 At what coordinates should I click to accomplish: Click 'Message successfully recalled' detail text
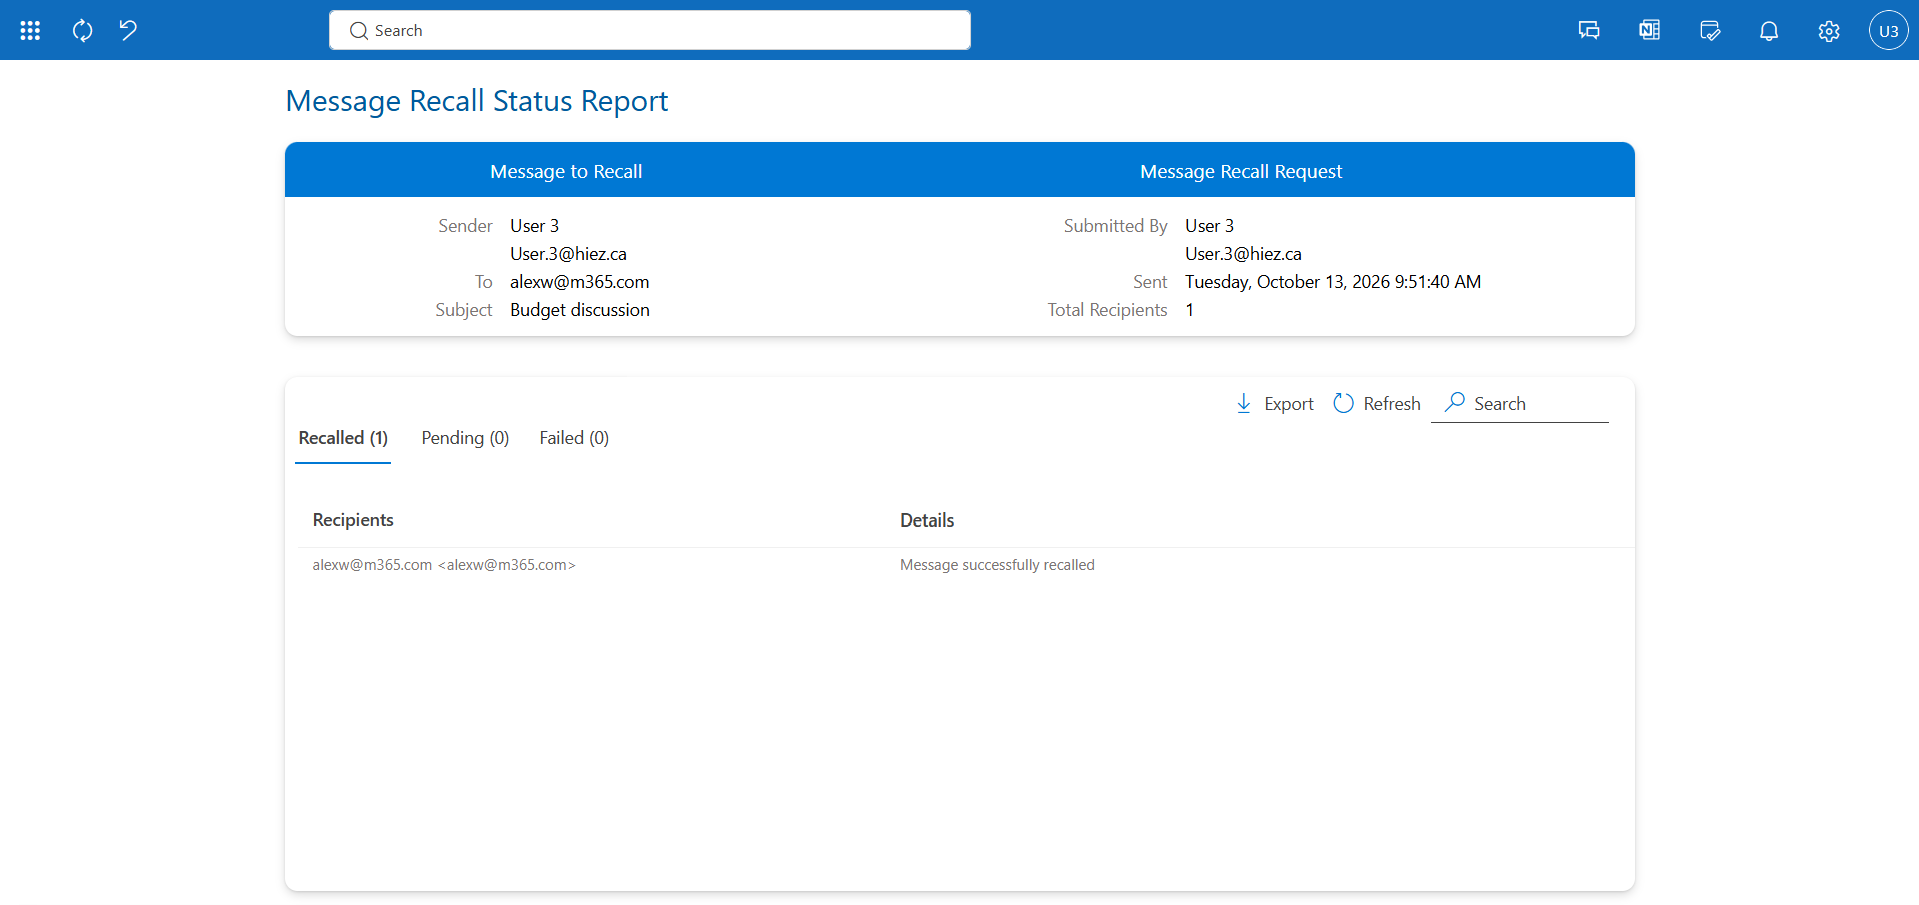tap(997, 565)
